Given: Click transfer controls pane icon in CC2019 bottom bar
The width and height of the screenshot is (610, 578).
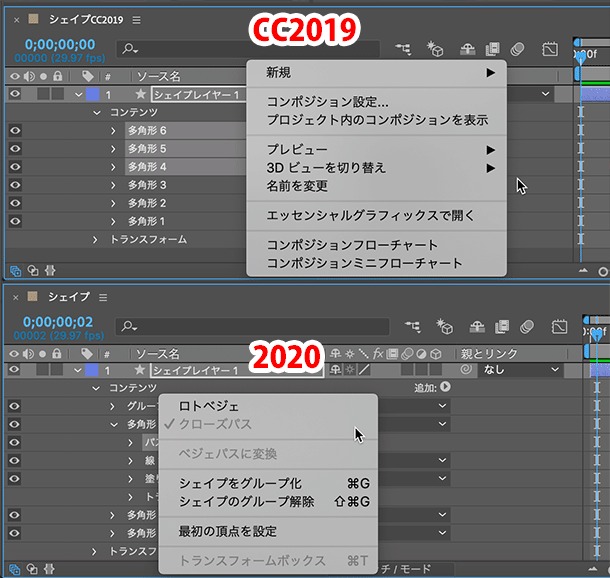Looking at the screenshot, I should click(x=33, y=271).
